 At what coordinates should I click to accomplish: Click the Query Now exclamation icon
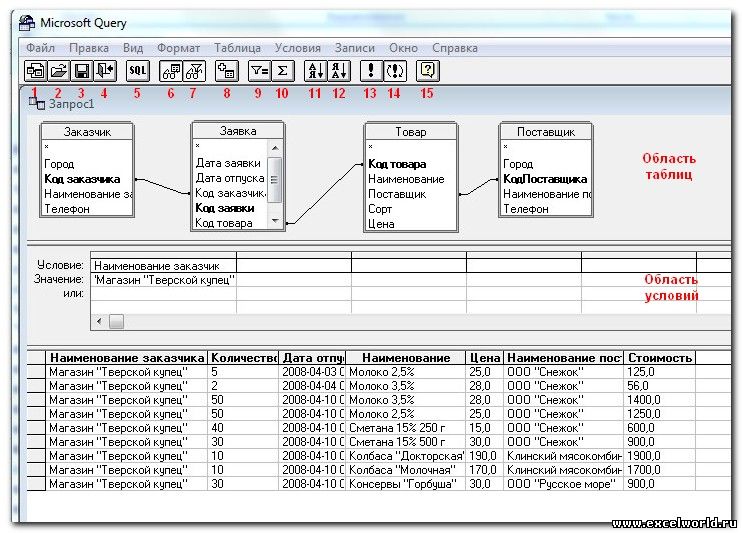click(x=371, y=71)
